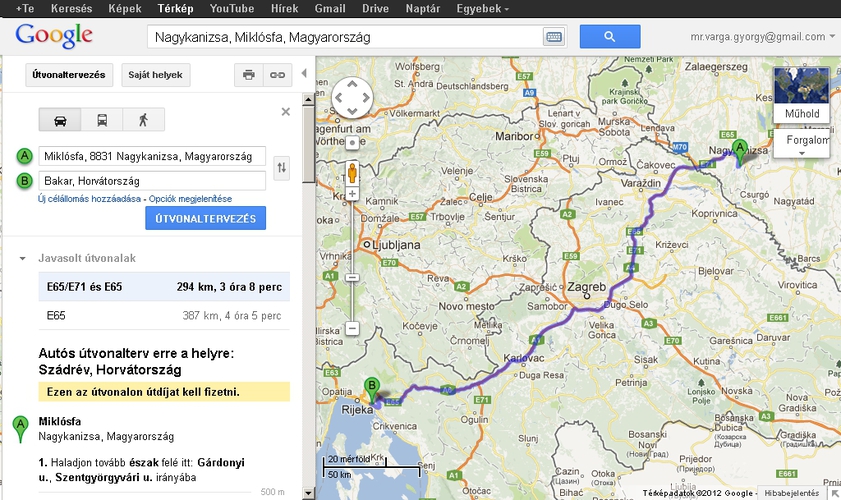Open the Forgalom traffic layer dropdown
Viewport: 841px width, 500px height.
tap(802, 143)
